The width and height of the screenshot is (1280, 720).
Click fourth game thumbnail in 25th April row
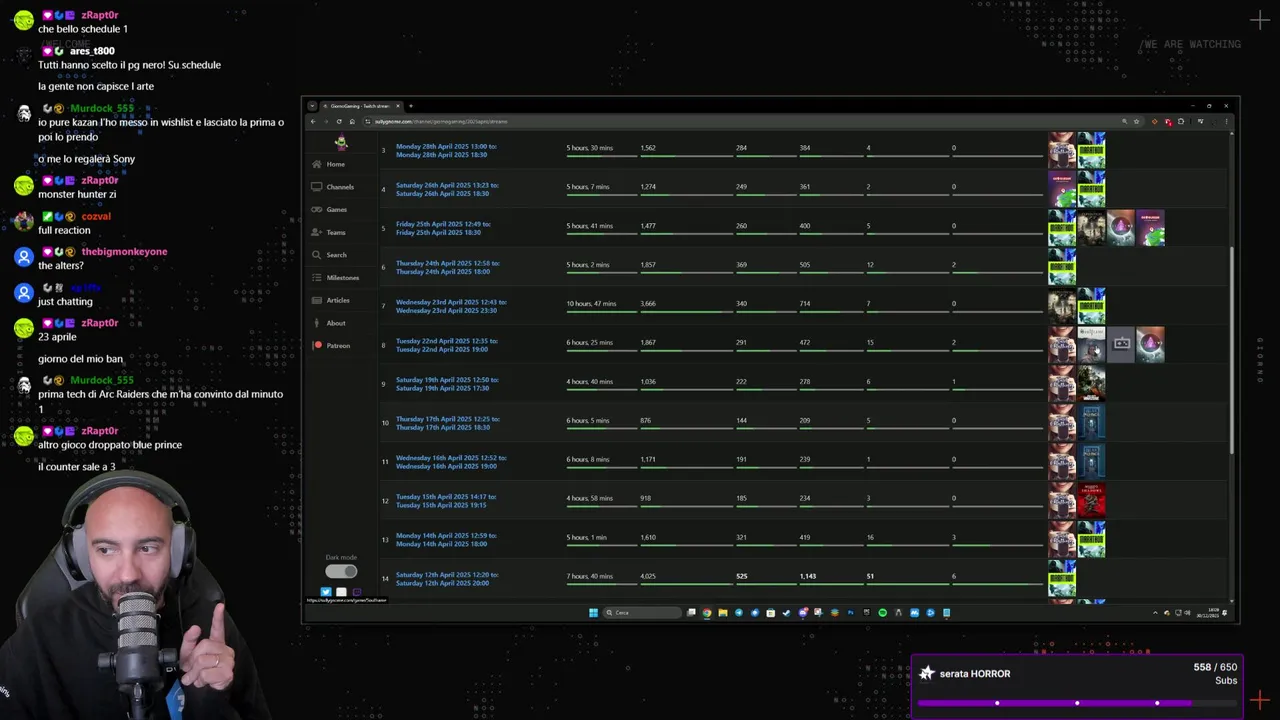1150,228
